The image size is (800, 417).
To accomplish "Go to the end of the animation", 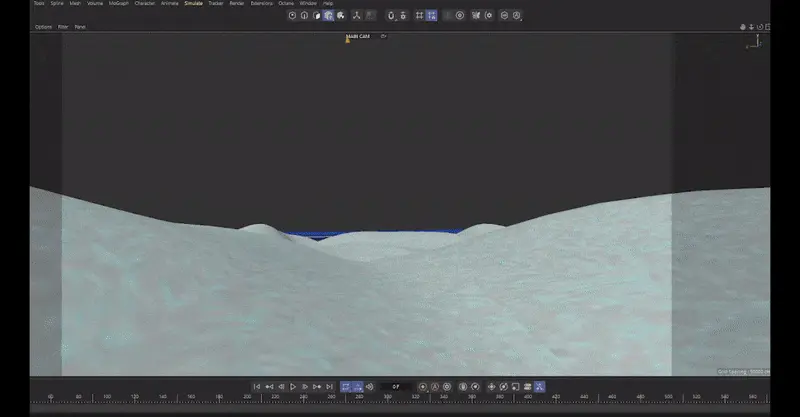I will 329,386.
